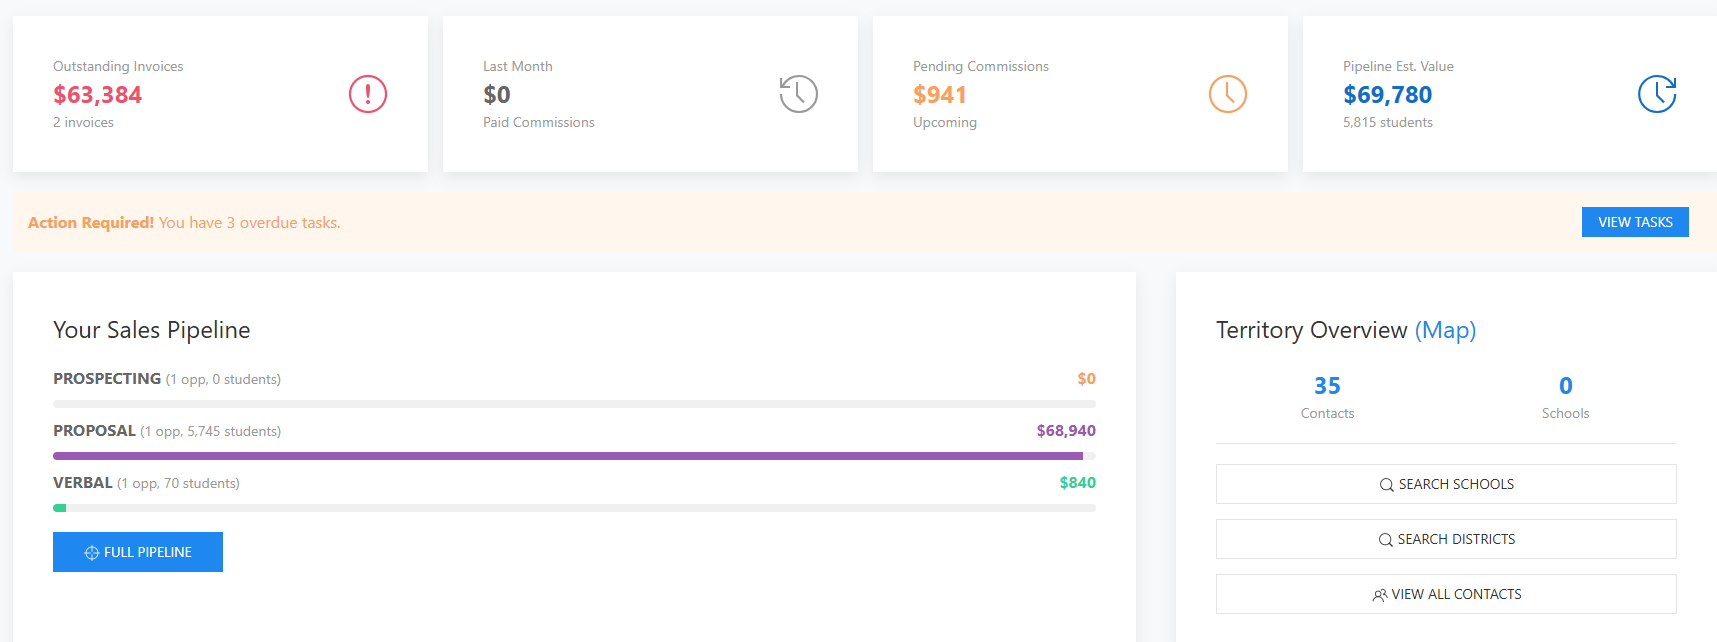The height and width of the screenshot is (642, 1717).
Task: Click the Prospecting progress bar
Action: click(x=574, y=404)
